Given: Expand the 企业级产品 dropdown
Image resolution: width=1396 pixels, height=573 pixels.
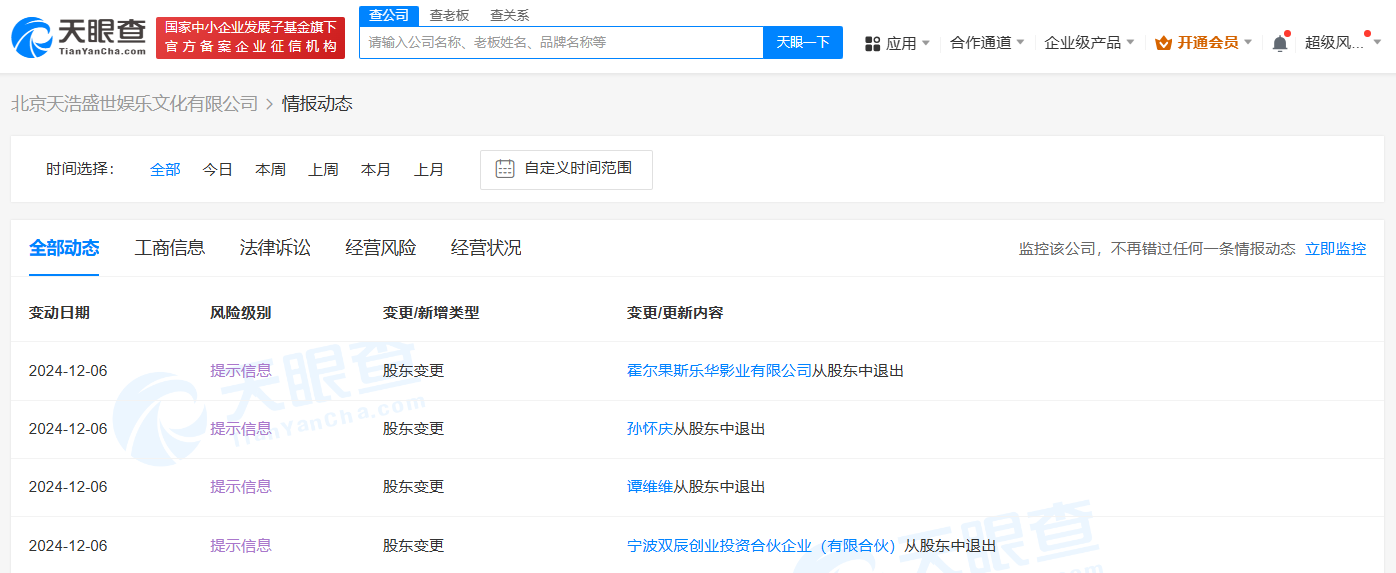Looking at the screenshot, I should [1089, 43].
